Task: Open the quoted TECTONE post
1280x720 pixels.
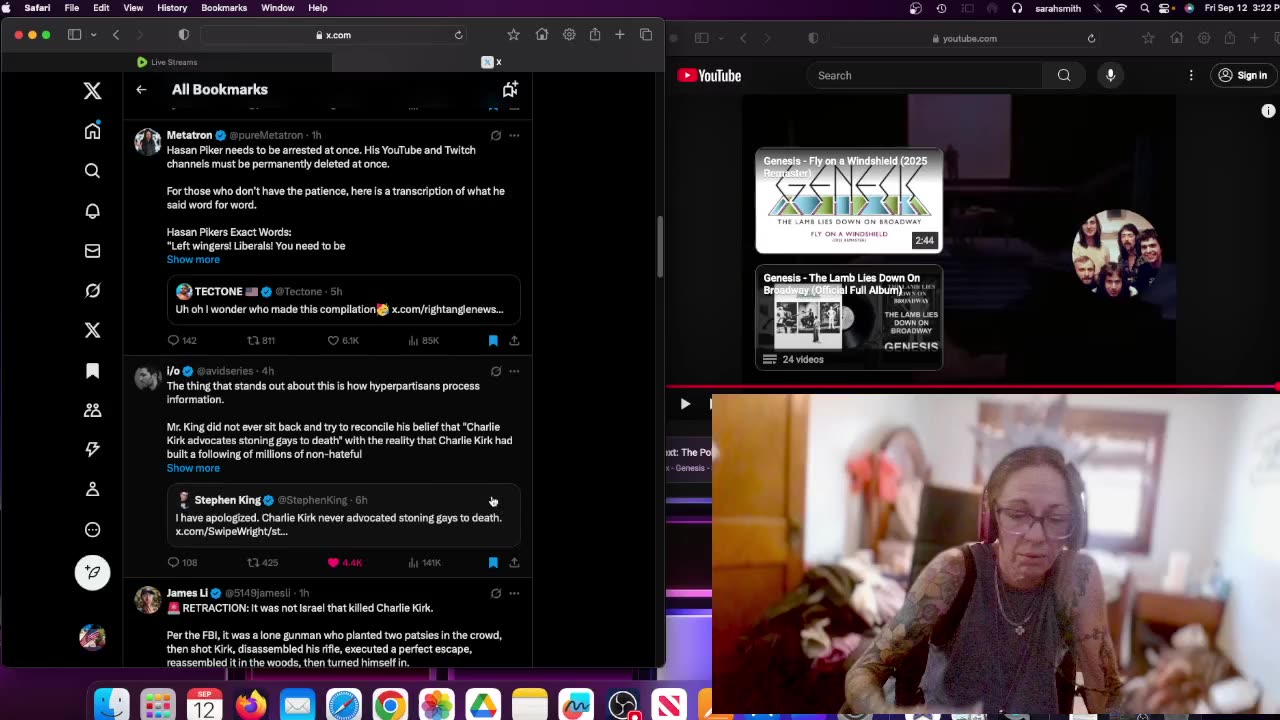Action: tap(343, 300)
